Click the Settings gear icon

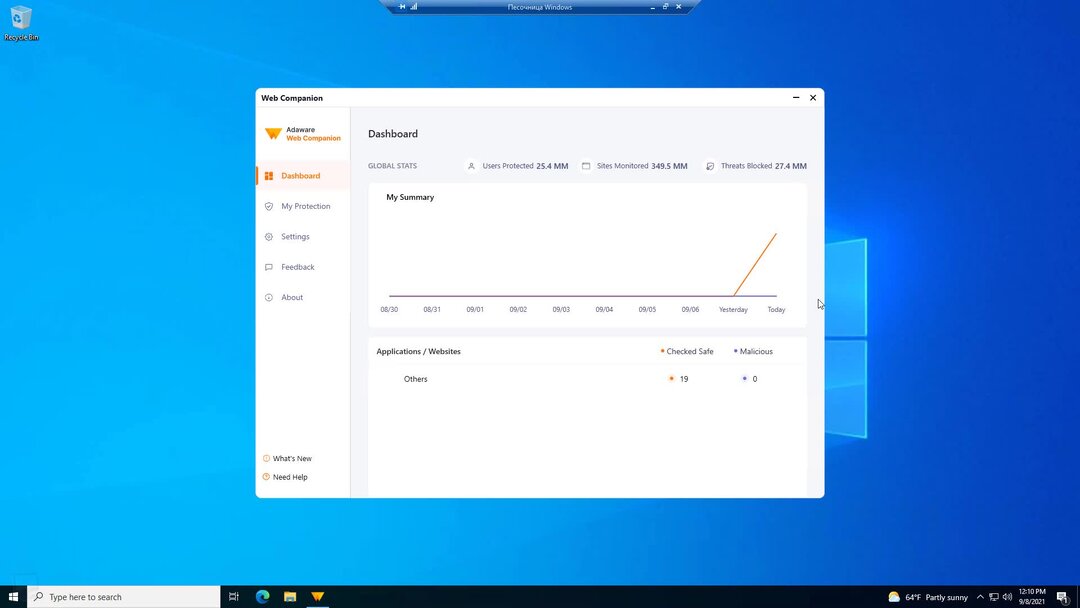(x=269, y=236)
